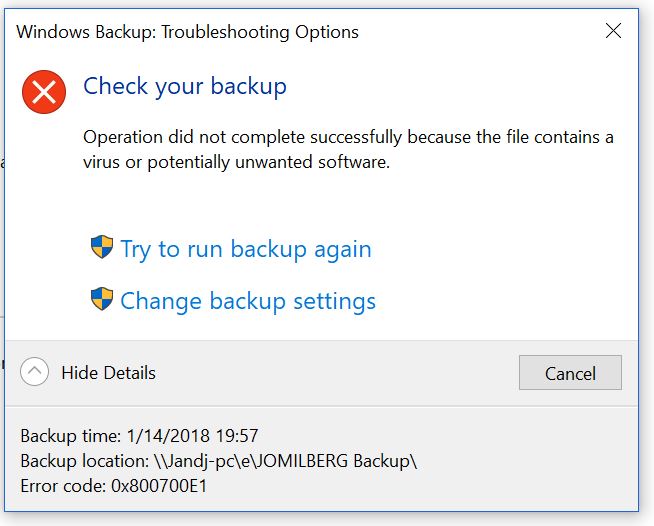Screen dimensions: 654x526
Task: Cancel the troubleshooting dialog
Action: tap(570, 372)
